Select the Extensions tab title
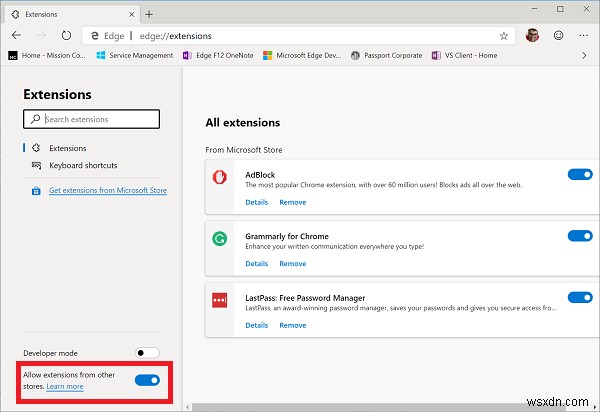Viewport: 600px width, 412px height. (x=41, y=15)
